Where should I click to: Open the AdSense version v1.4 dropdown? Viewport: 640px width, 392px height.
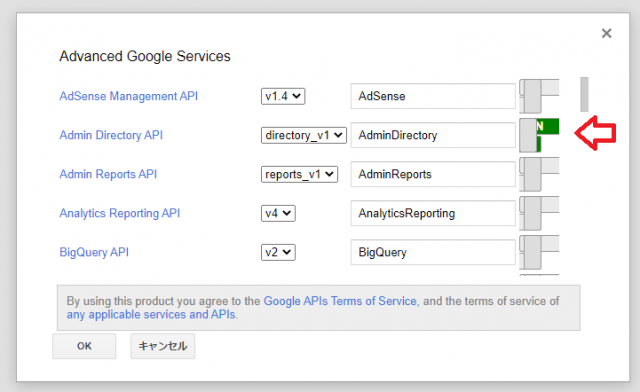[283, 96]
